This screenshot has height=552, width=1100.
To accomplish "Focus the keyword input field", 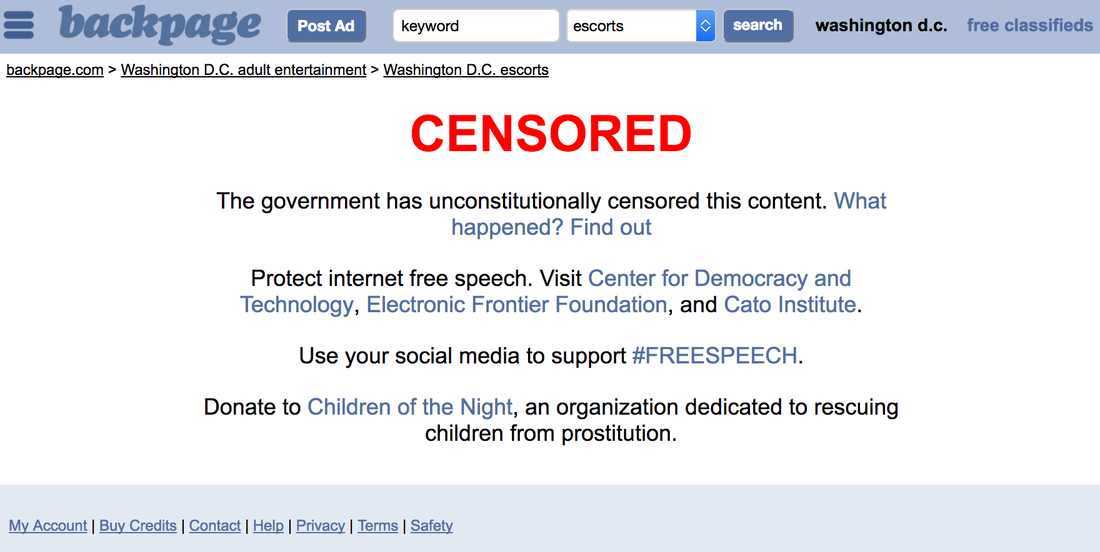I will coord(476,26).
